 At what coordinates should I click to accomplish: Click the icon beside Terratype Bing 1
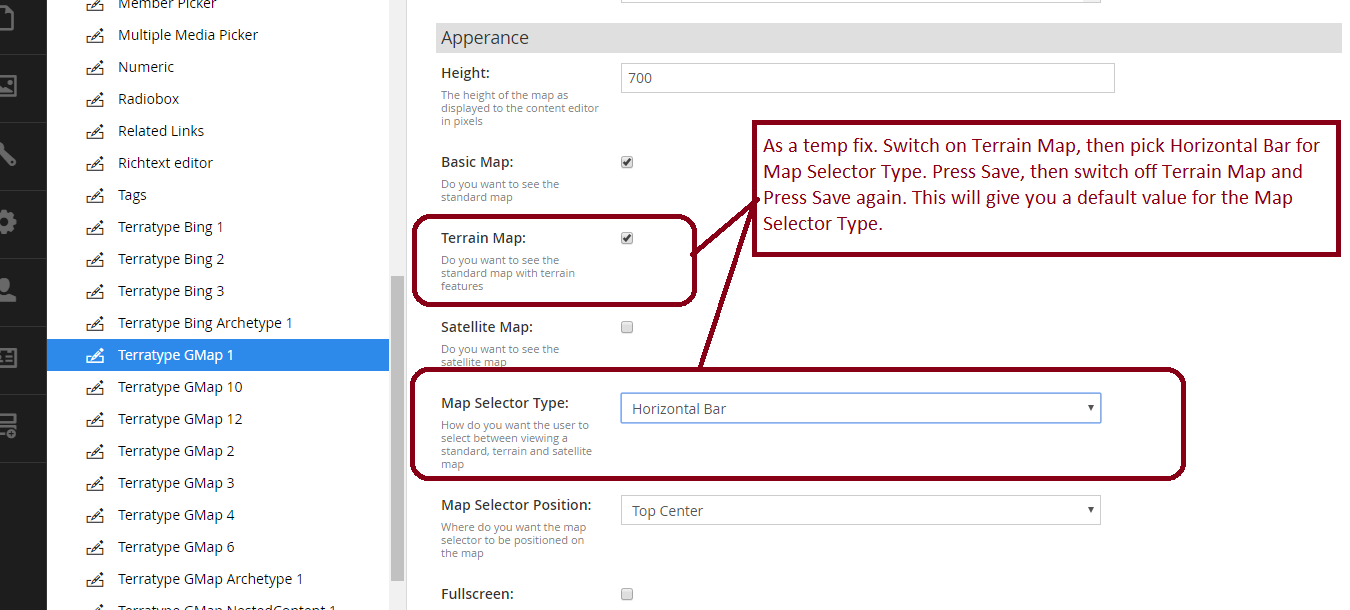[95, 227]
